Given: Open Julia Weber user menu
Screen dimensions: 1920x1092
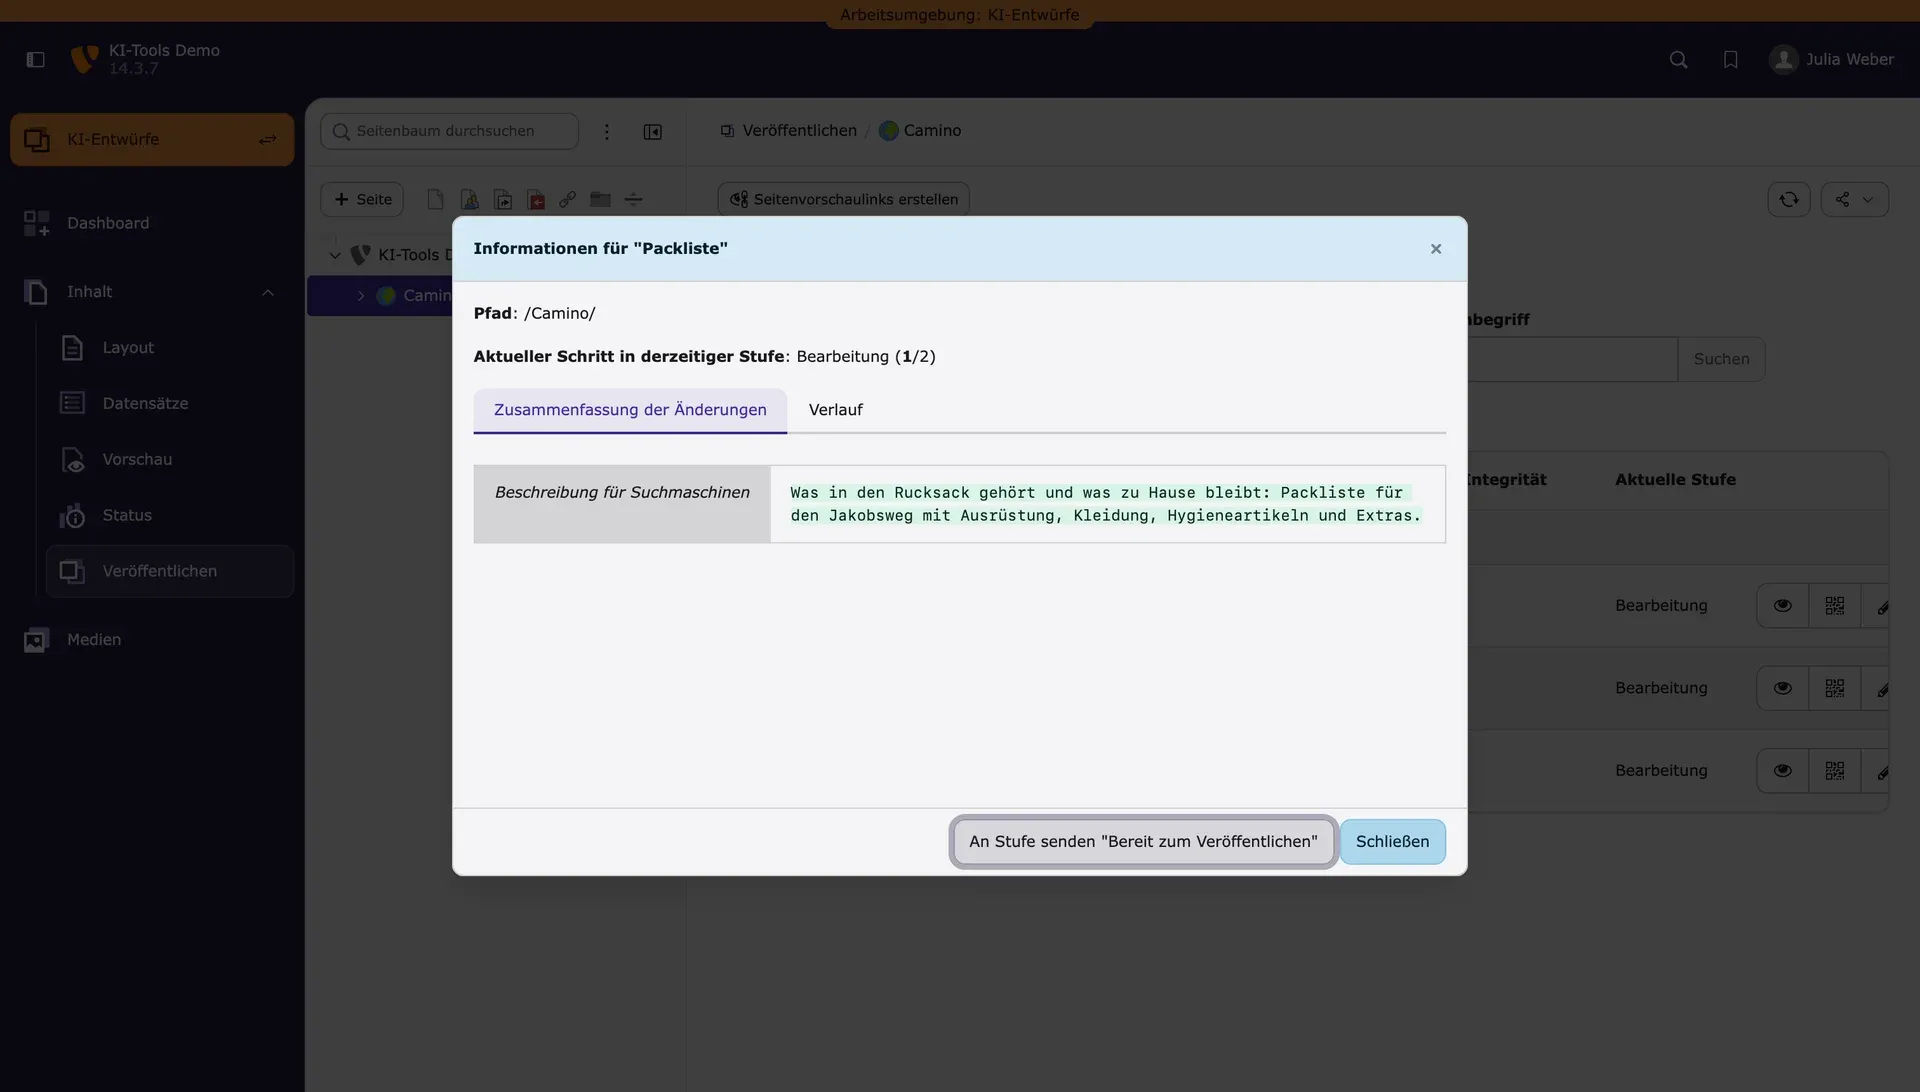Looking at the screenshot, I should pos(1832,60).
